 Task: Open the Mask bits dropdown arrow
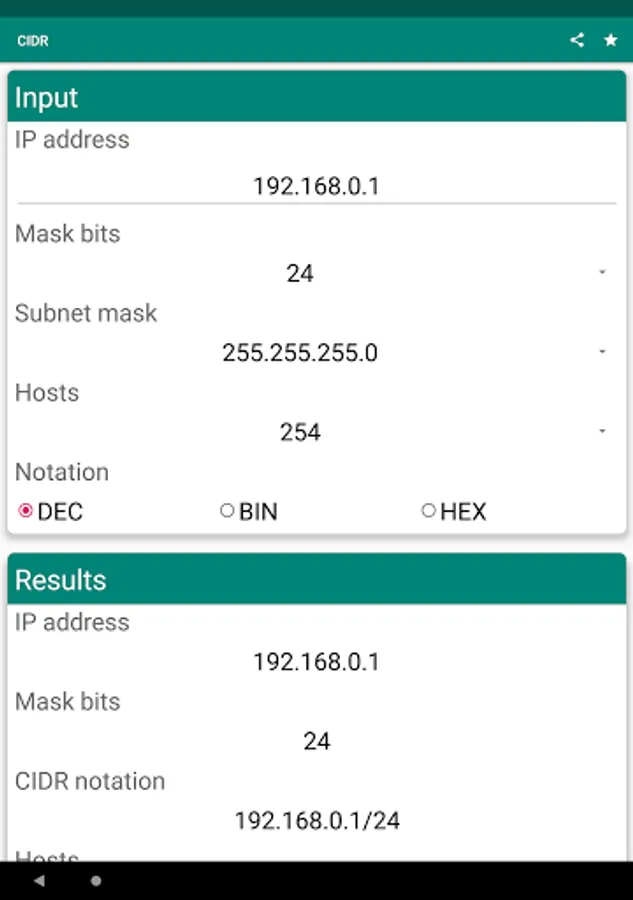tap(602, 272)
